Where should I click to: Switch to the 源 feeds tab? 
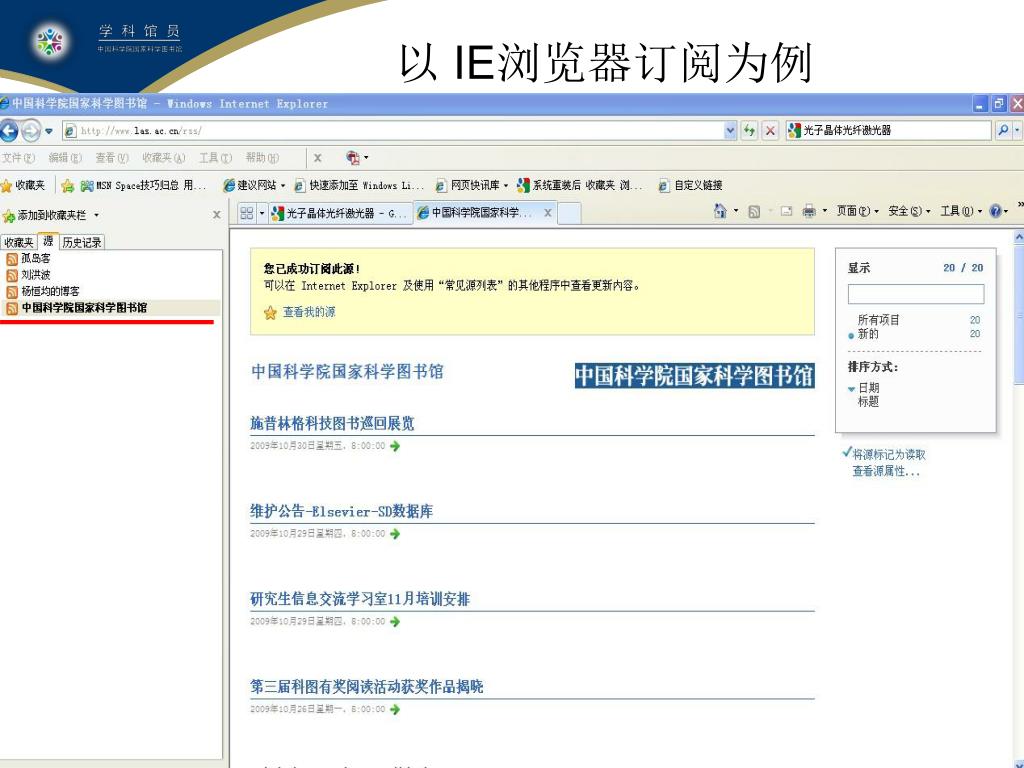48,241
